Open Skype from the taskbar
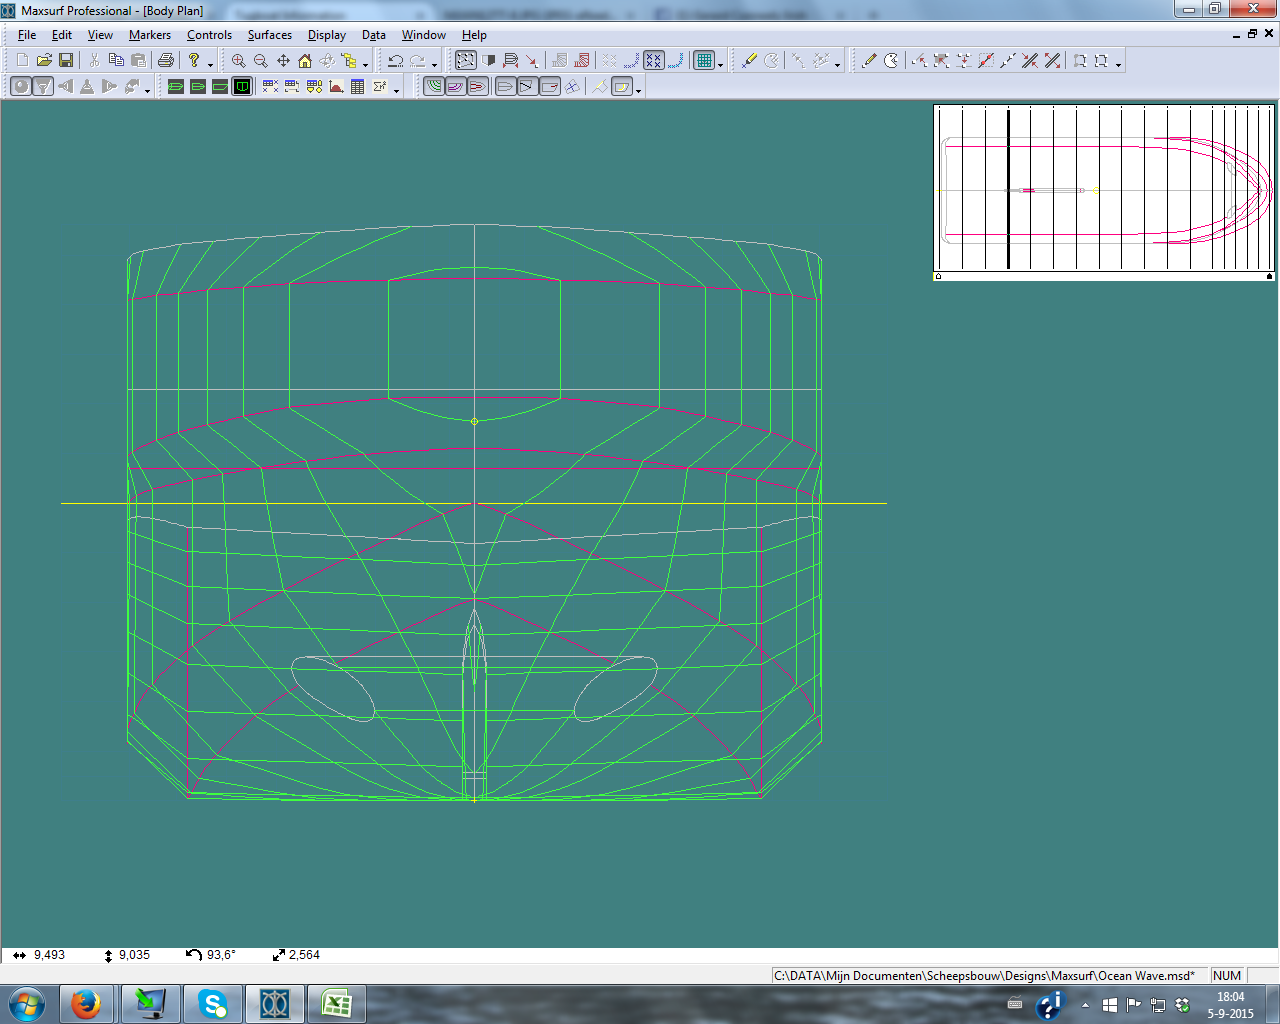 (212, 1004)
